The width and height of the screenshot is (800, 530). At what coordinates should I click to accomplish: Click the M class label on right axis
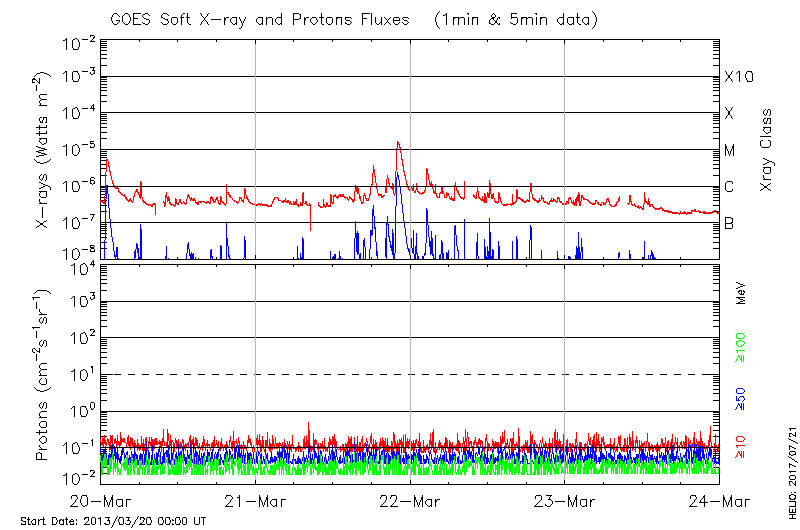point(730,151)
